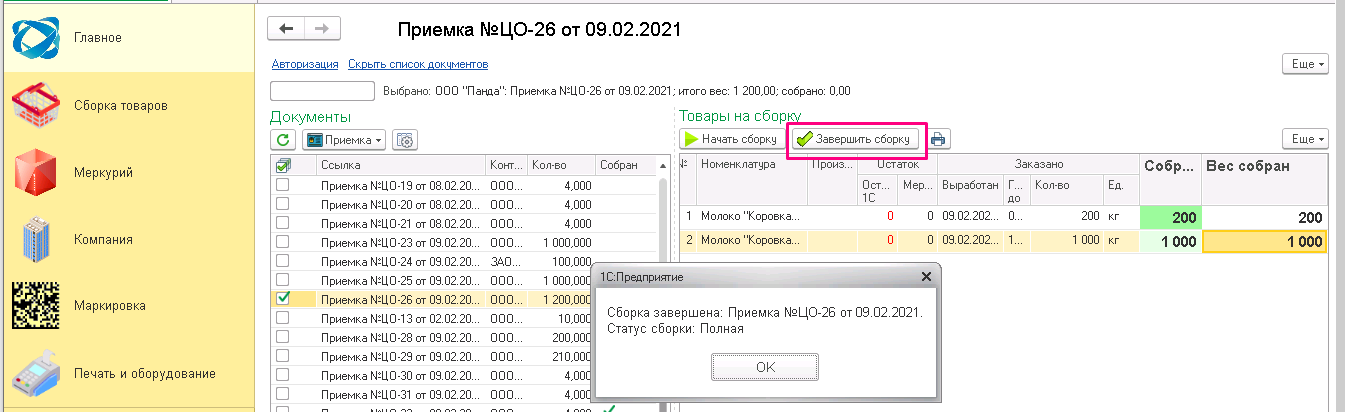Open the top Еще dropdown menu
The image size is (1345, 412).
point(1305,64)
